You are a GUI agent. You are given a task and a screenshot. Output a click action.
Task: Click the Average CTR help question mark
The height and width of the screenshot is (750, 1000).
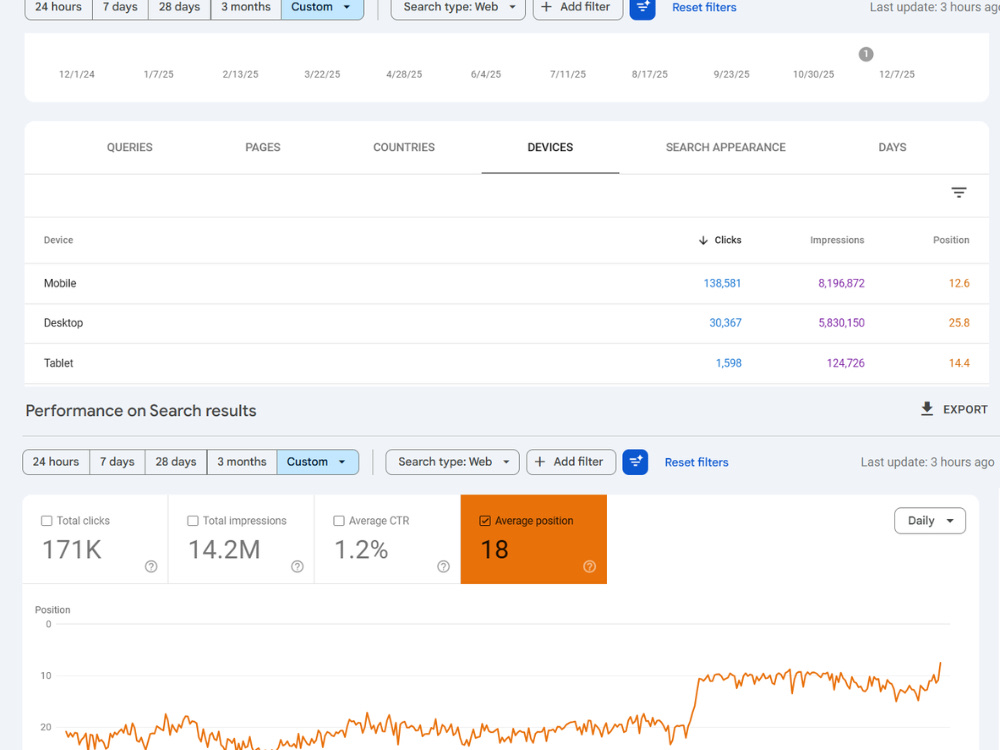443,566
